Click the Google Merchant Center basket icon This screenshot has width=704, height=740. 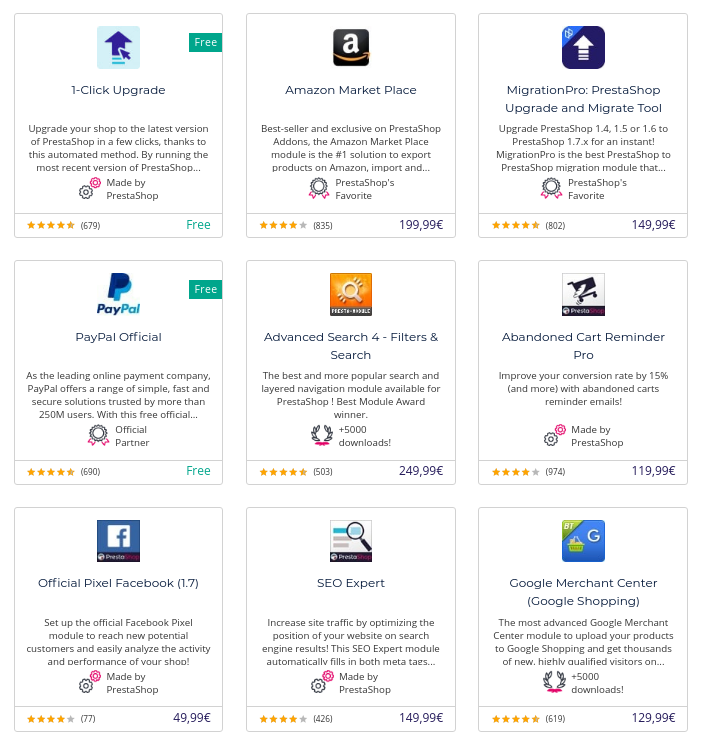[x=583, y=541]
